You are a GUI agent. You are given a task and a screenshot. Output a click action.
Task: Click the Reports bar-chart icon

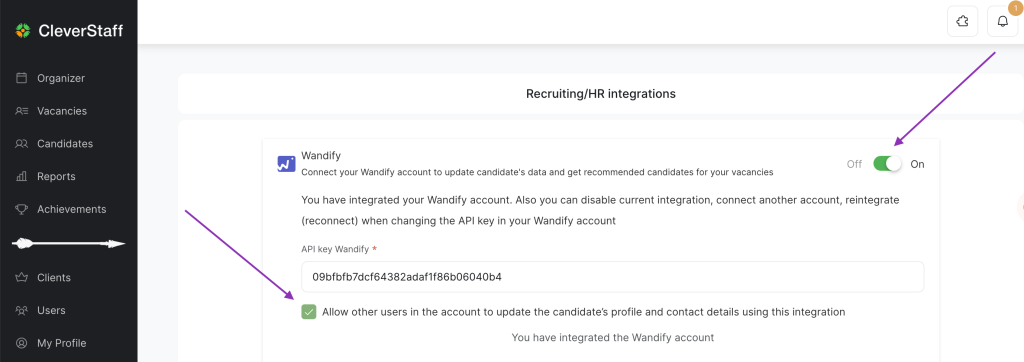coord(22,176)
